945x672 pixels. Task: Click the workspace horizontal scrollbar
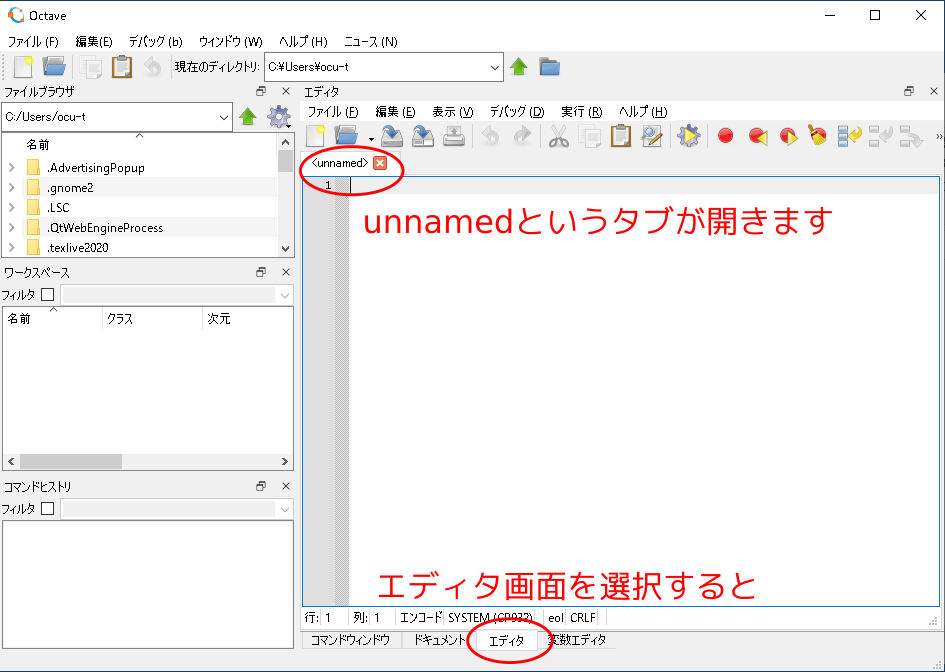[x=70, y=462]
